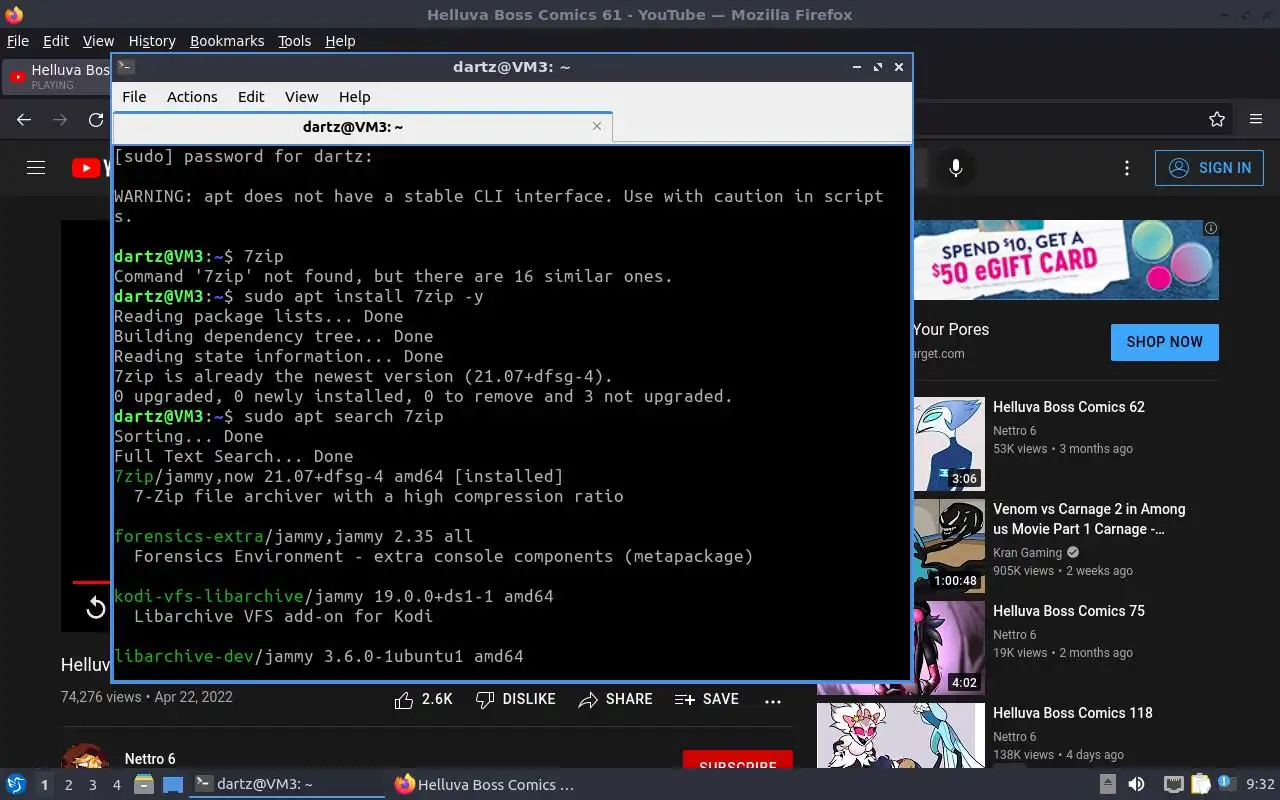1280x800 pixels.
Task: Save video to playlist
Action: [707, 700]
